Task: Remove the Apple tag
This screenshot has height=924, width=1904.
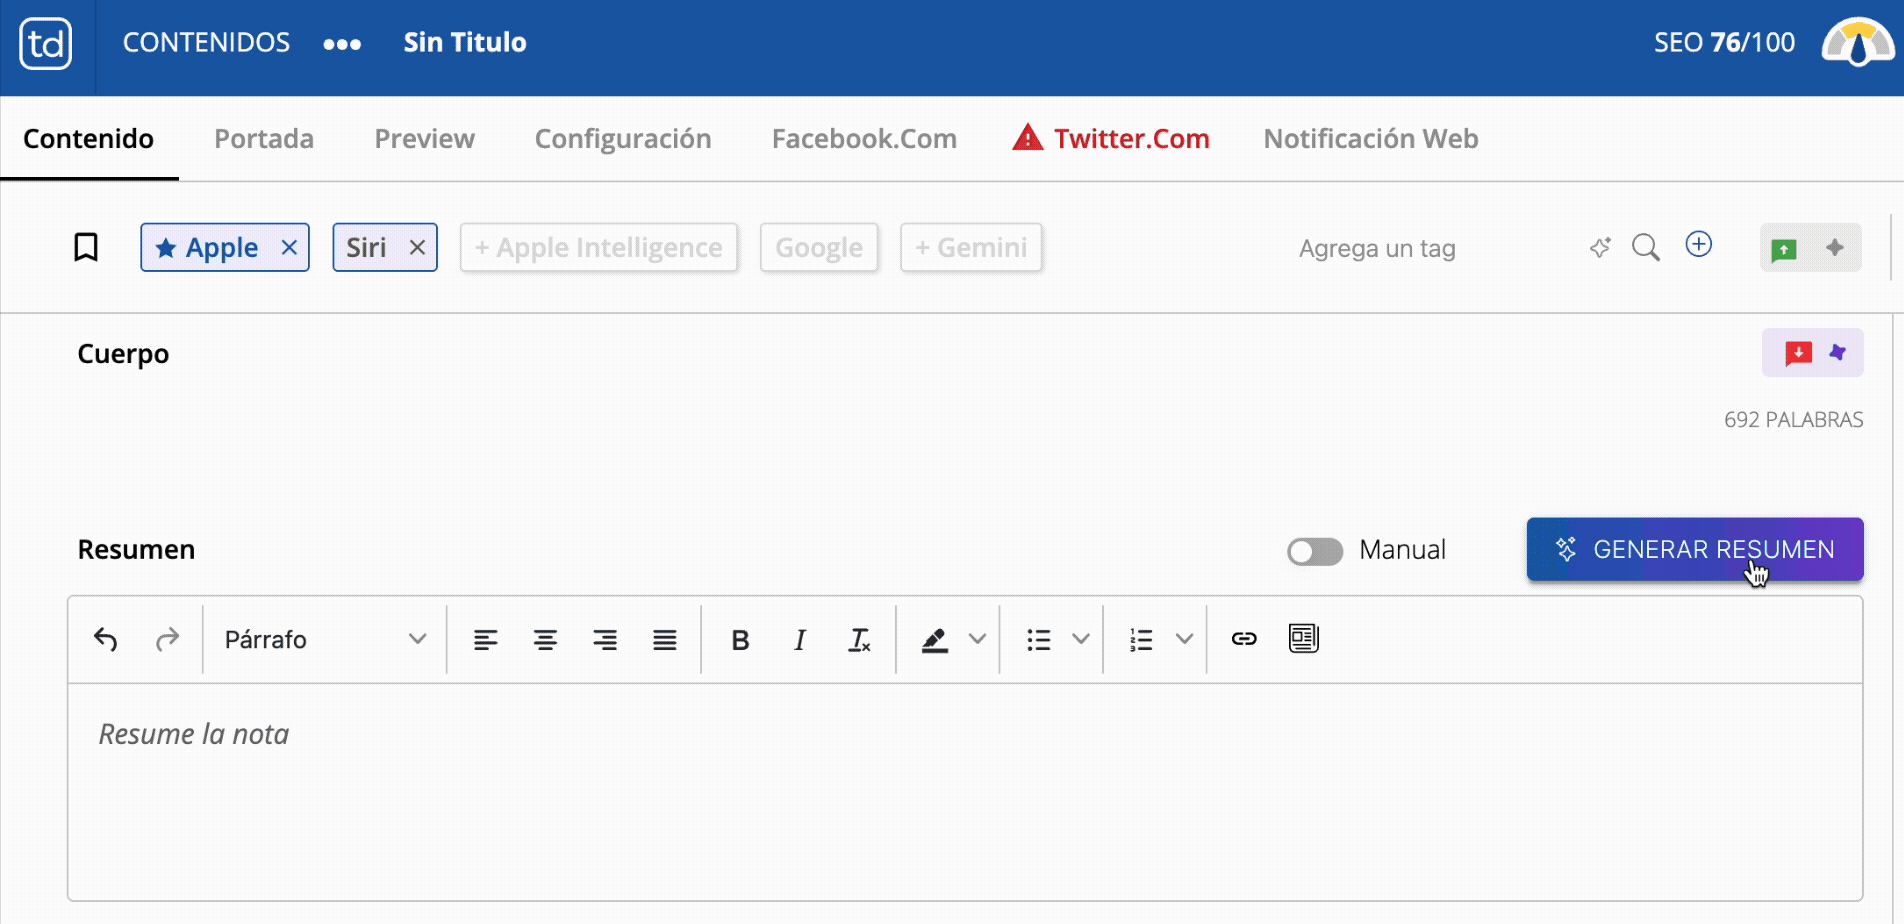Action: (289, 247)
